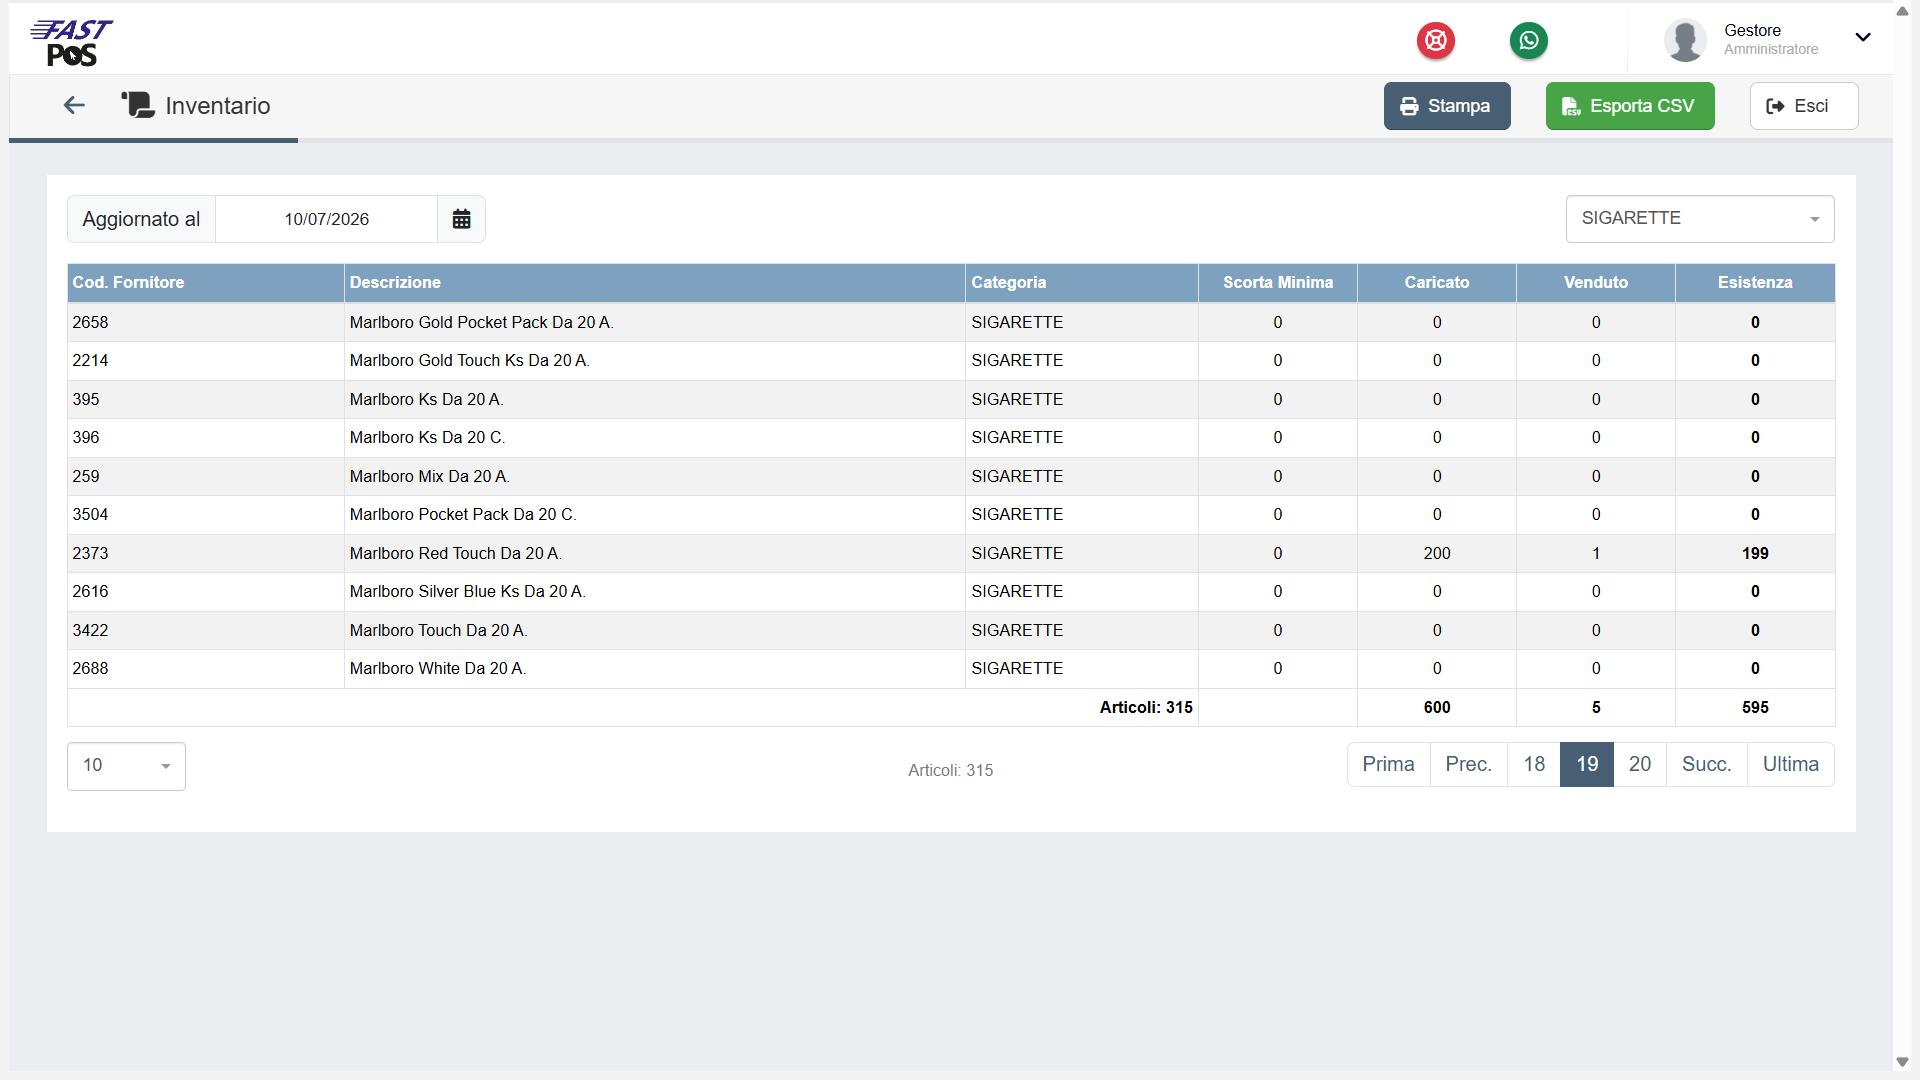1920x1080 pixels.
Task: Go to last page with Ultima
Action: pos(1791,765)
